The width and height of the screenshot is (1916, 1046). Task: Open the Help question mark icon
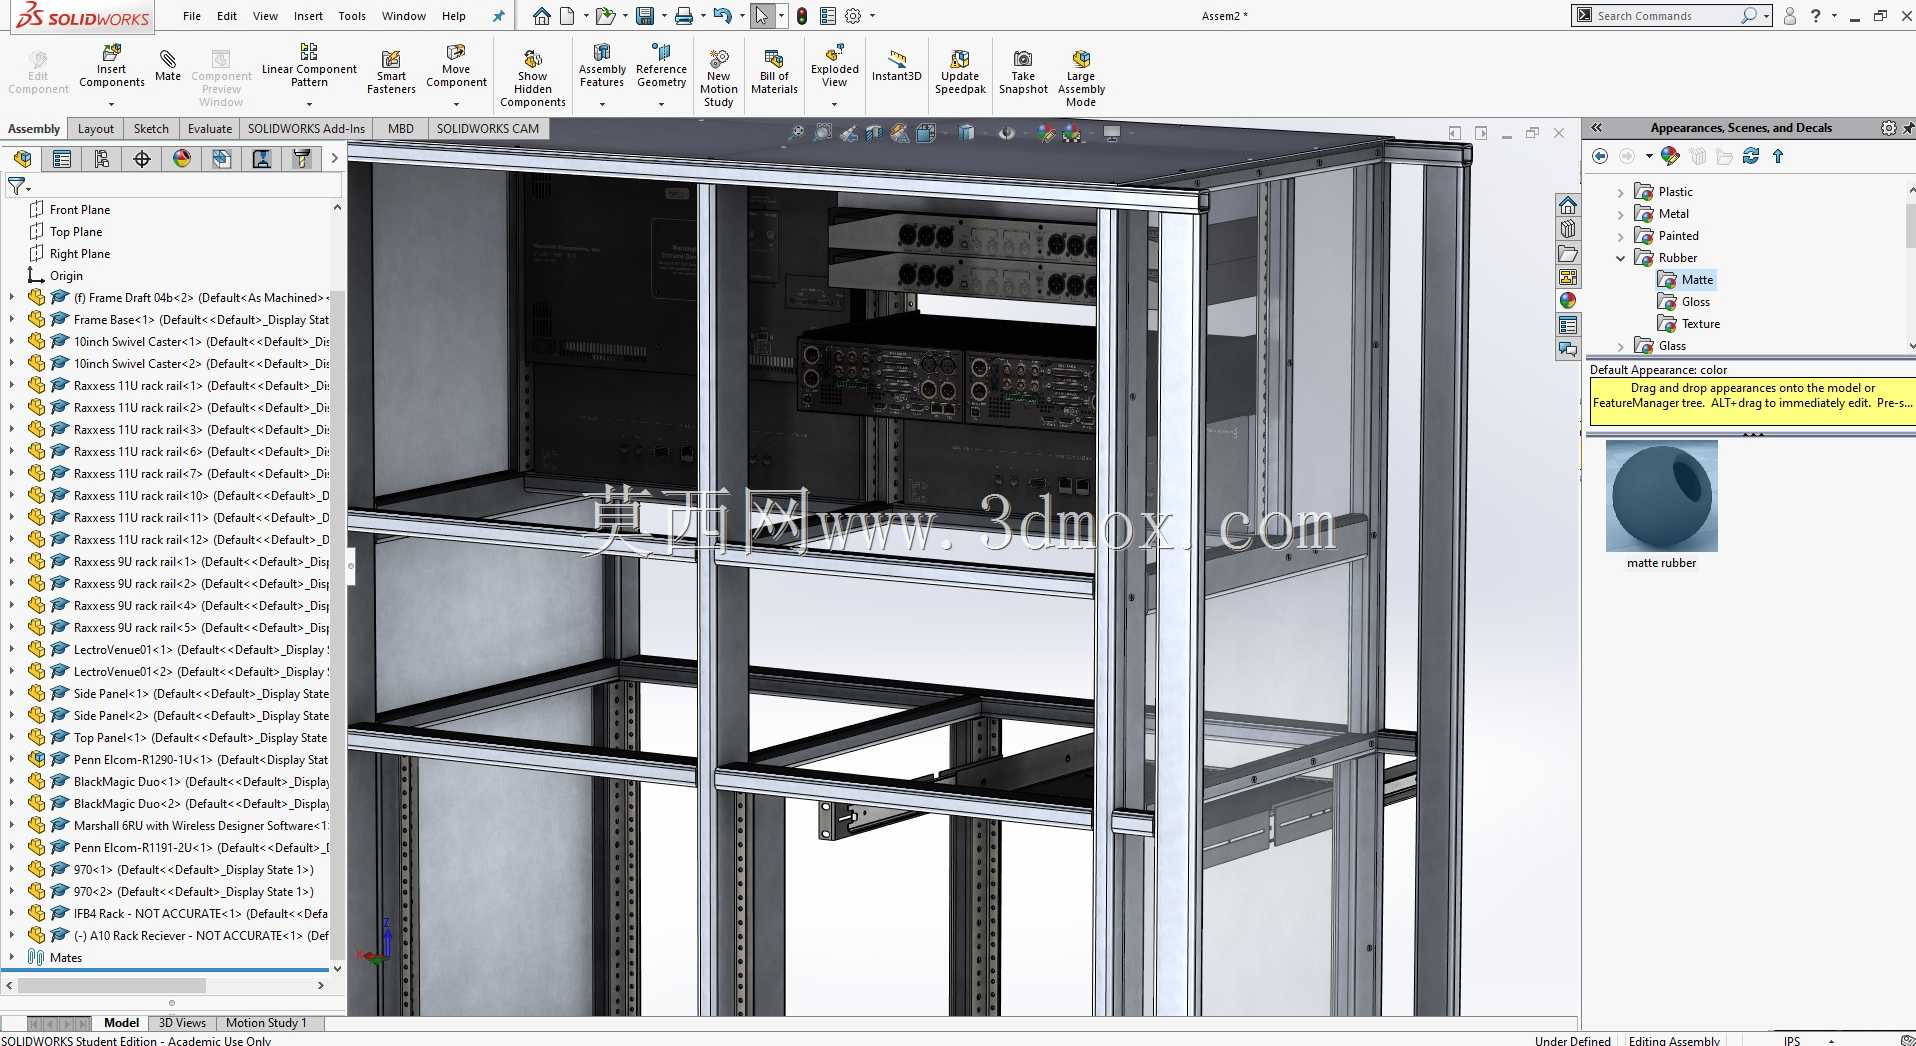[1815, 16]
